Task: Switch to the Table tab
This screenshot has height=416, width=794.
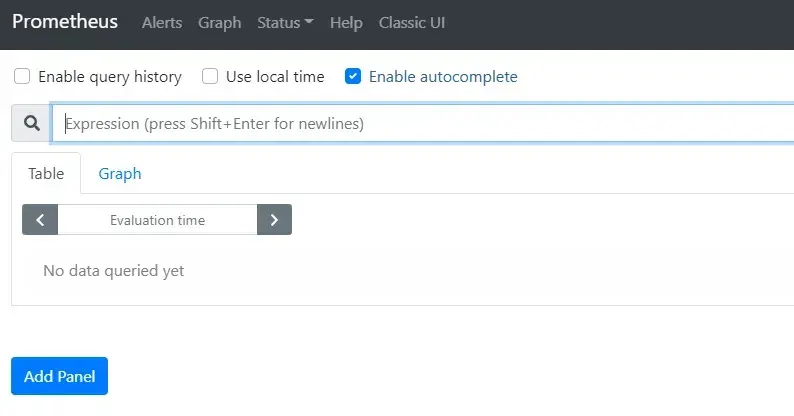Action: coord(46,173)
